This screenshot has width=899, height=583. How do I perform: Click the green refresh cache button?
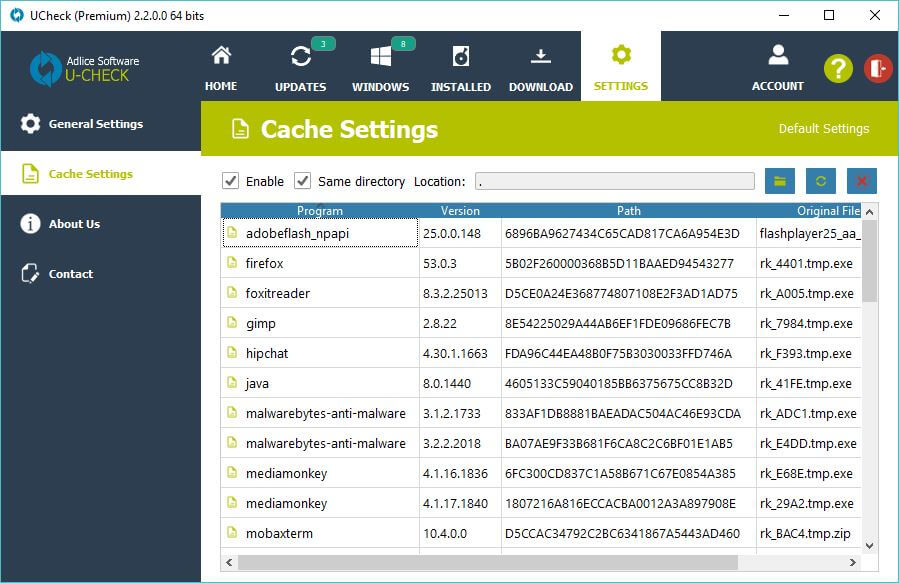[820, 181]
